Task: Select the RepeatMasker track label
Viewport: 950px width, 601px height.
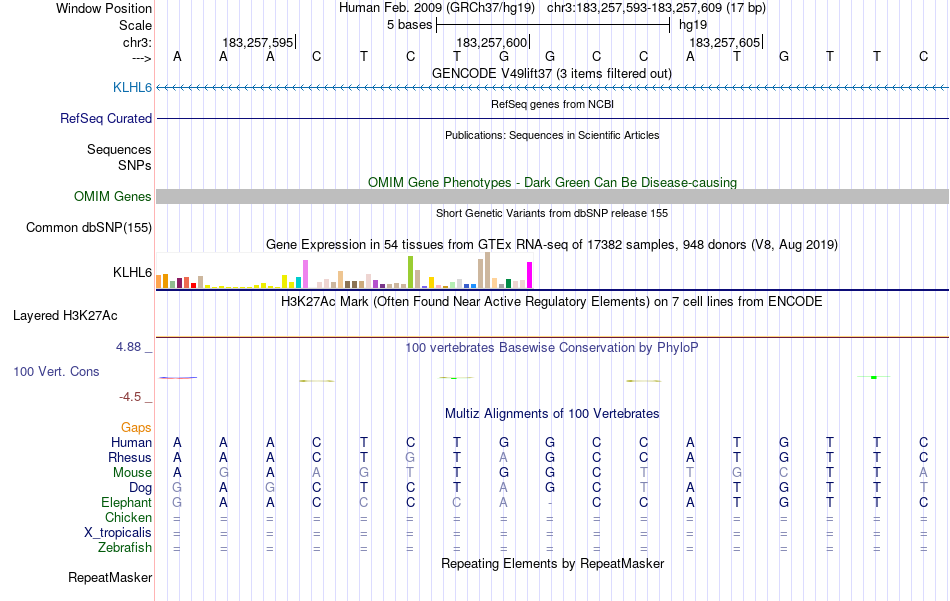Action: (110, 578)
